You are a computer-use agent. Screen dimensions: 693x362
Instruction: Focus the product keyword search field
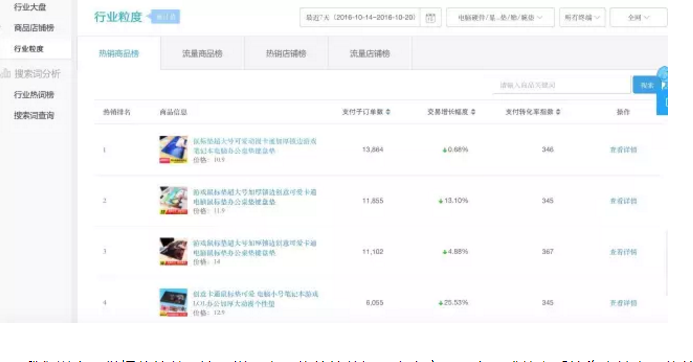(x=561, y=85)
